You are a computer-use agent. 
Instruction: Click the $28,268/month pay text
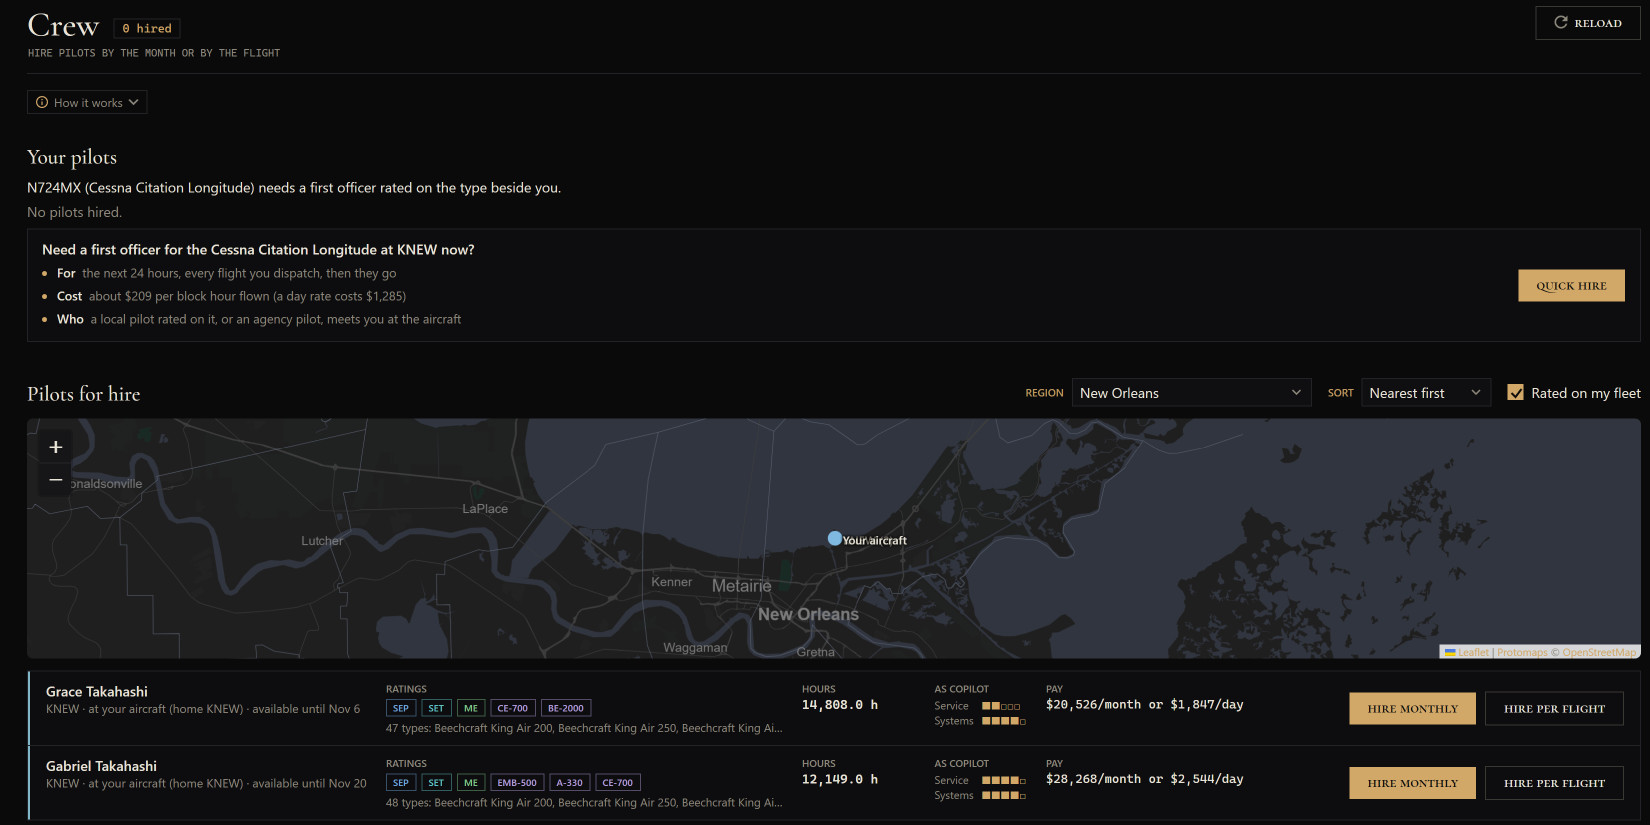pos(1093,779)
